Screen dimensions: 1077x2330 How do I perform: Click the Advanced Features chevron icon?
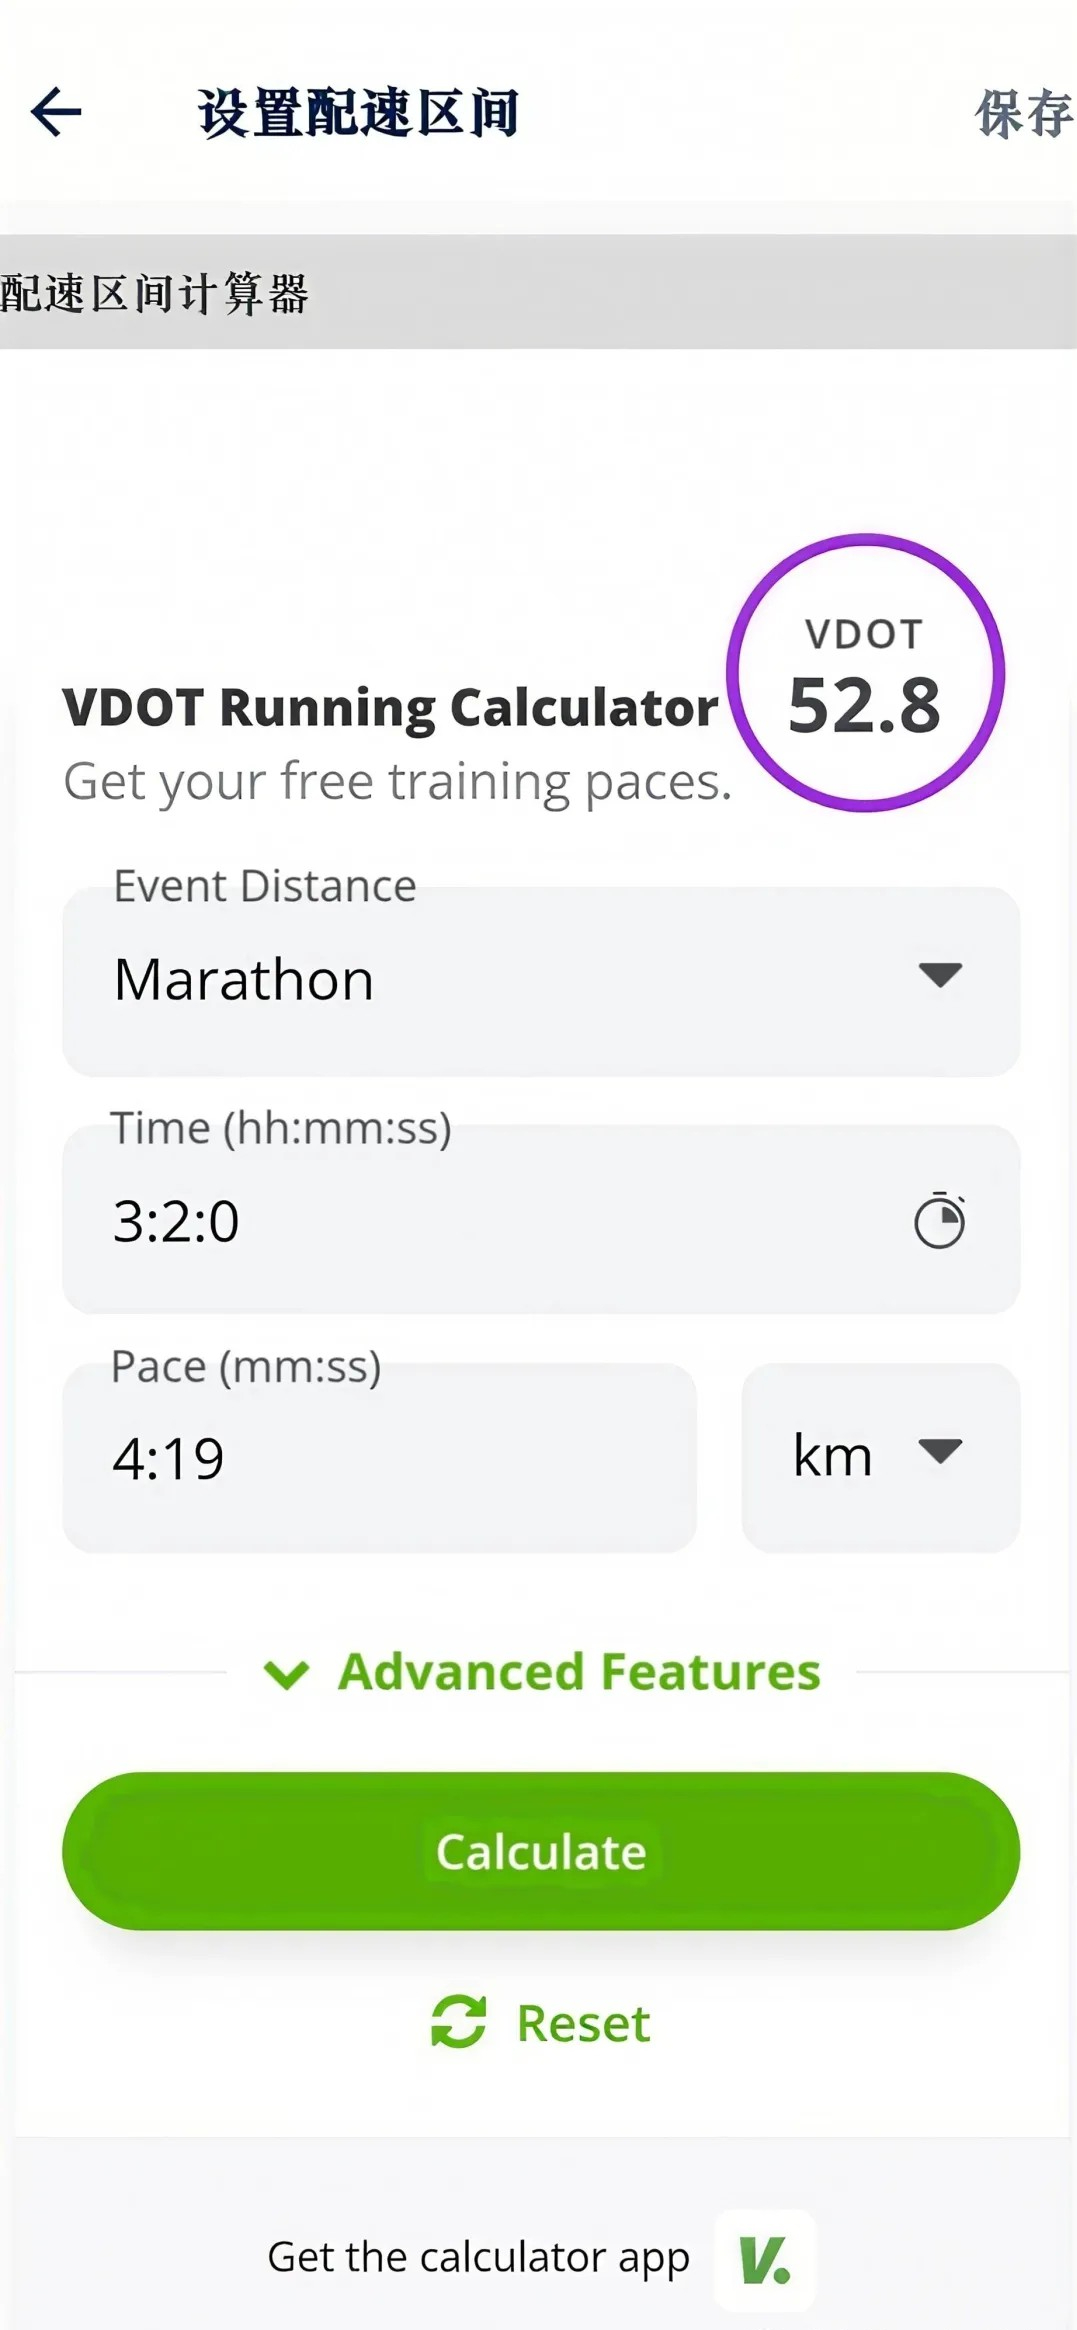pyautogui.click(x=287, y=1673)
